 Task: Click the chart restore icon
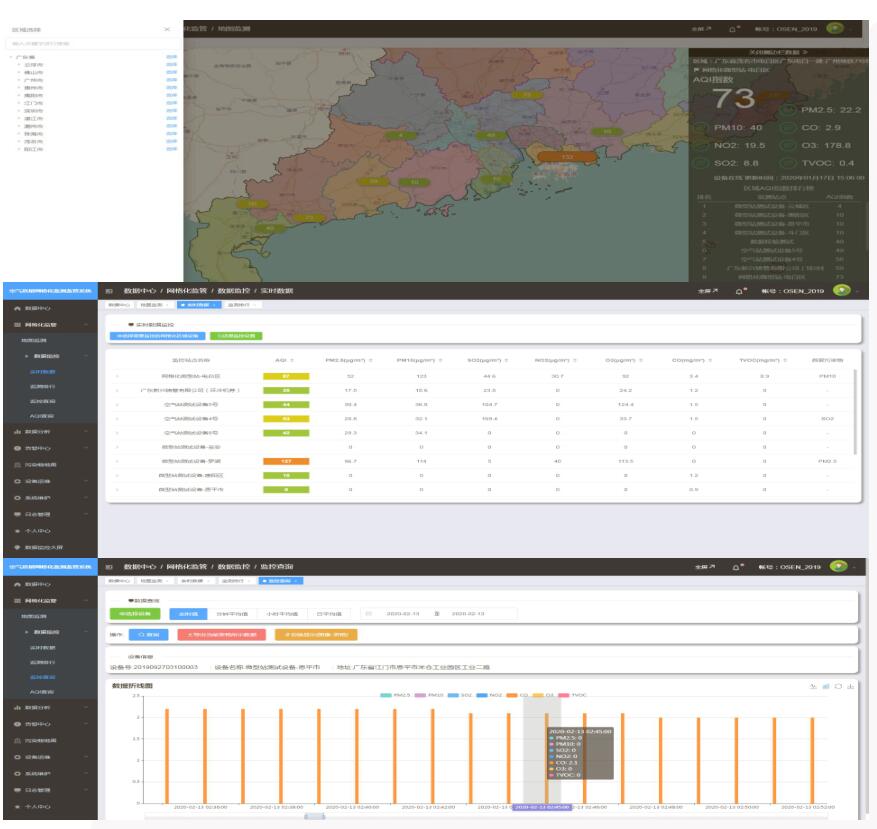[x=838, y=686]
